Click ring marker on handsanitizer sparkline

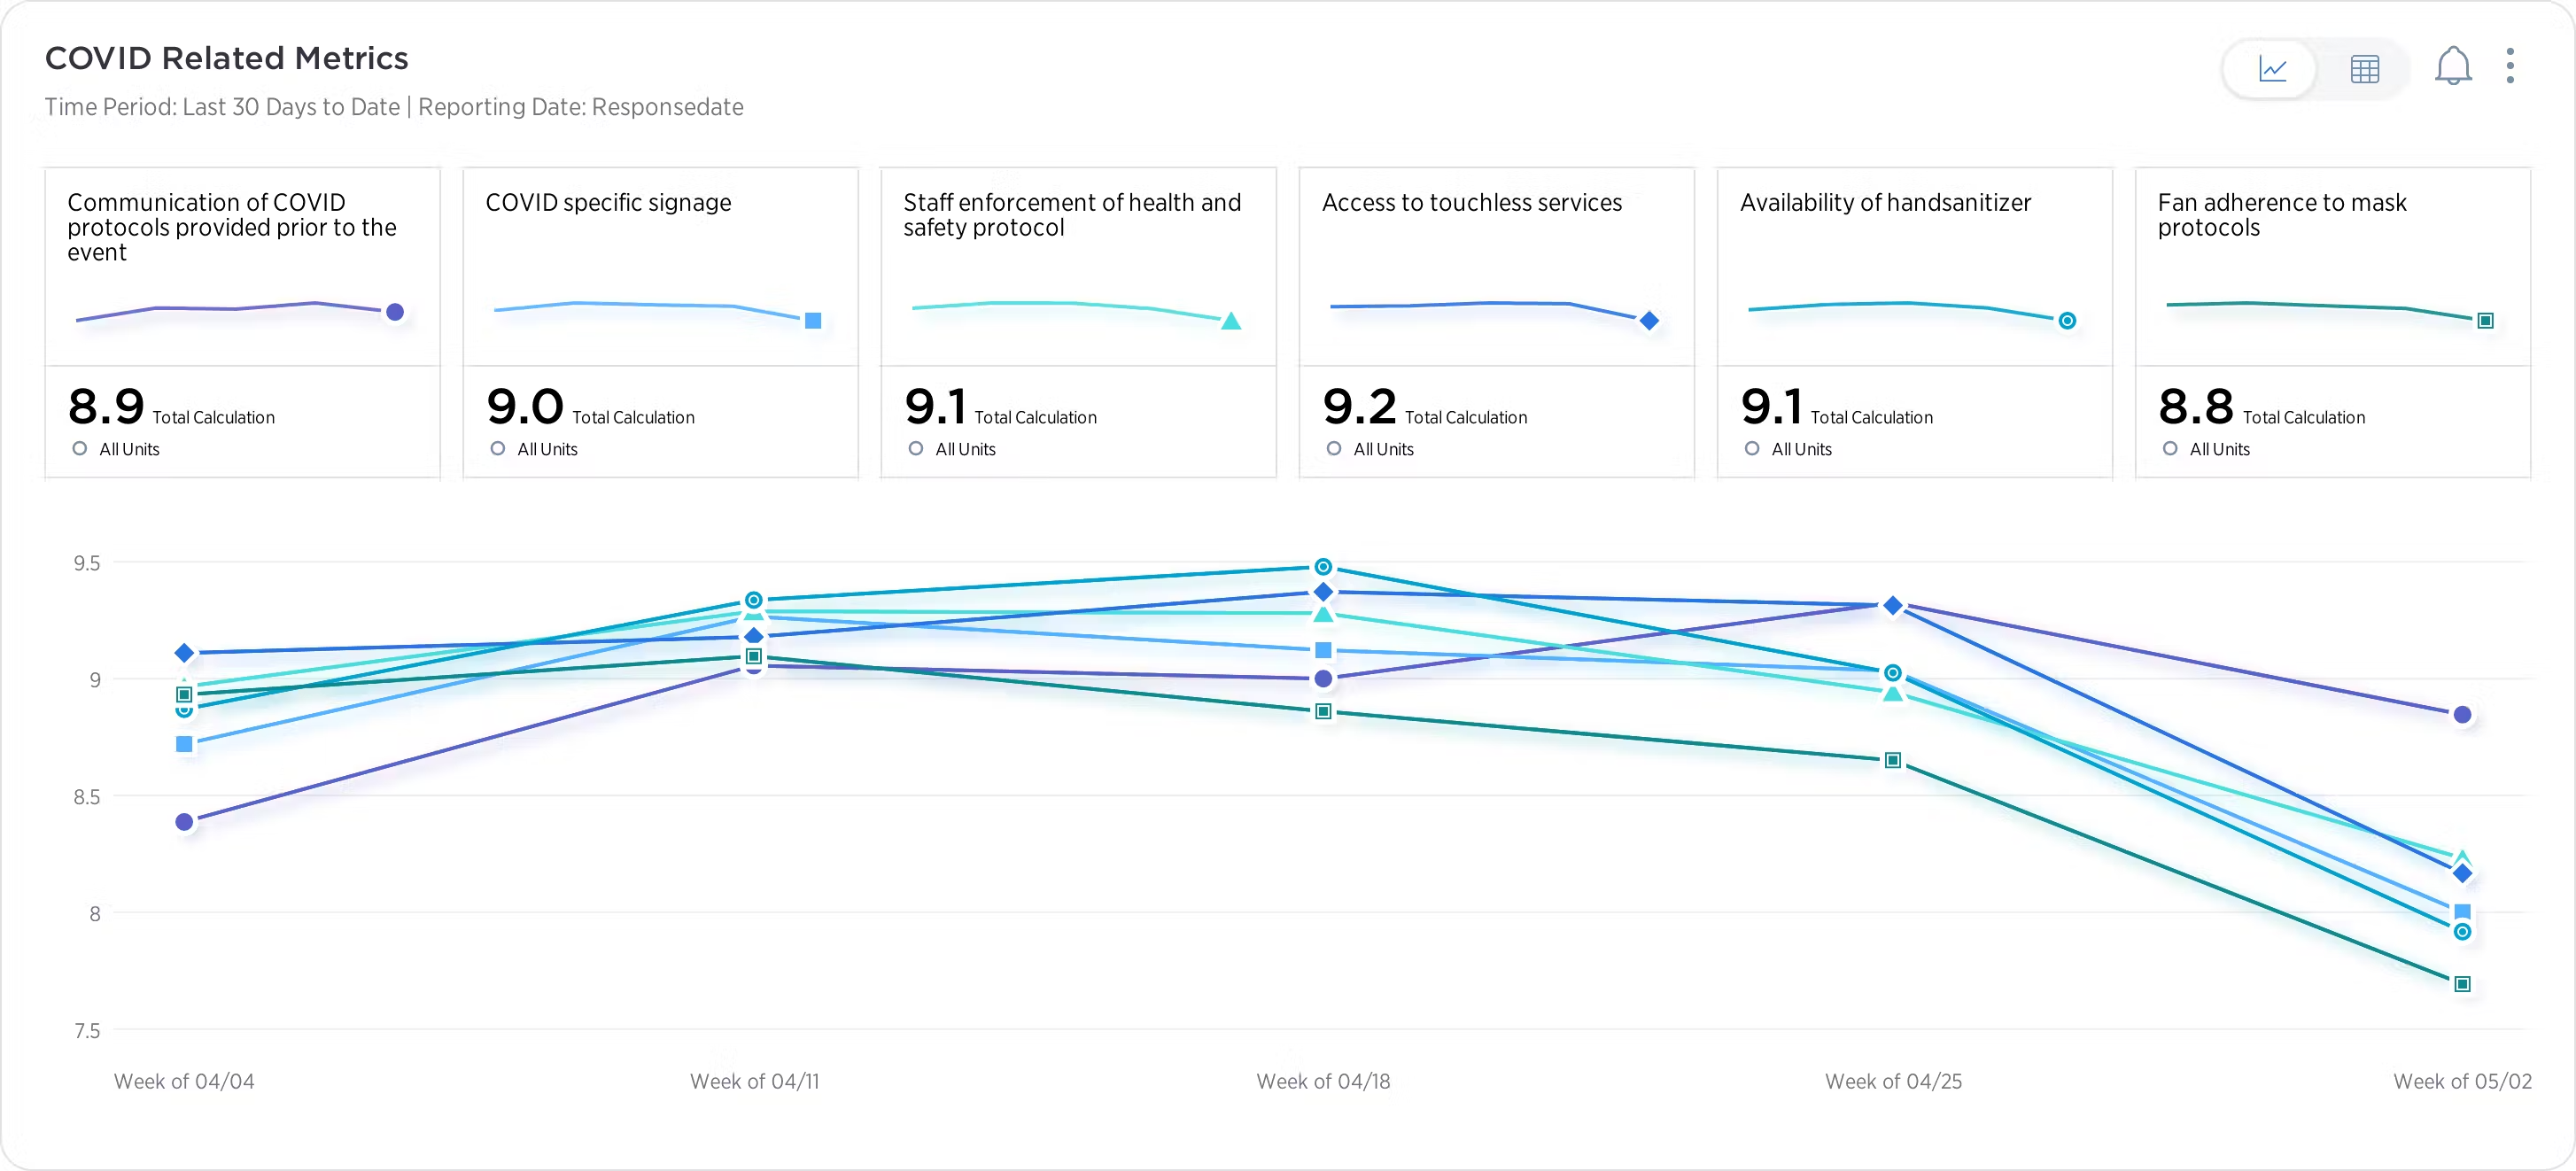pos(2067,321)
